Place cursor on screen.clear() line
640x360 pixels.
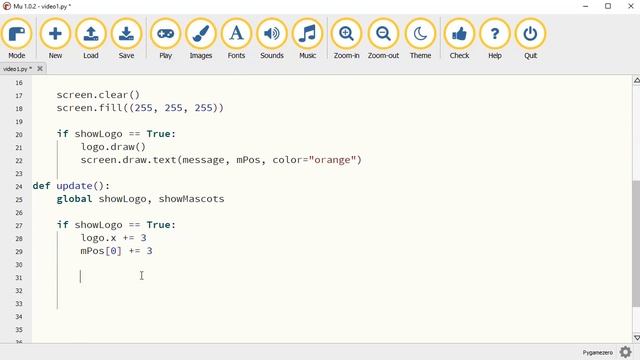click(98, 95)
